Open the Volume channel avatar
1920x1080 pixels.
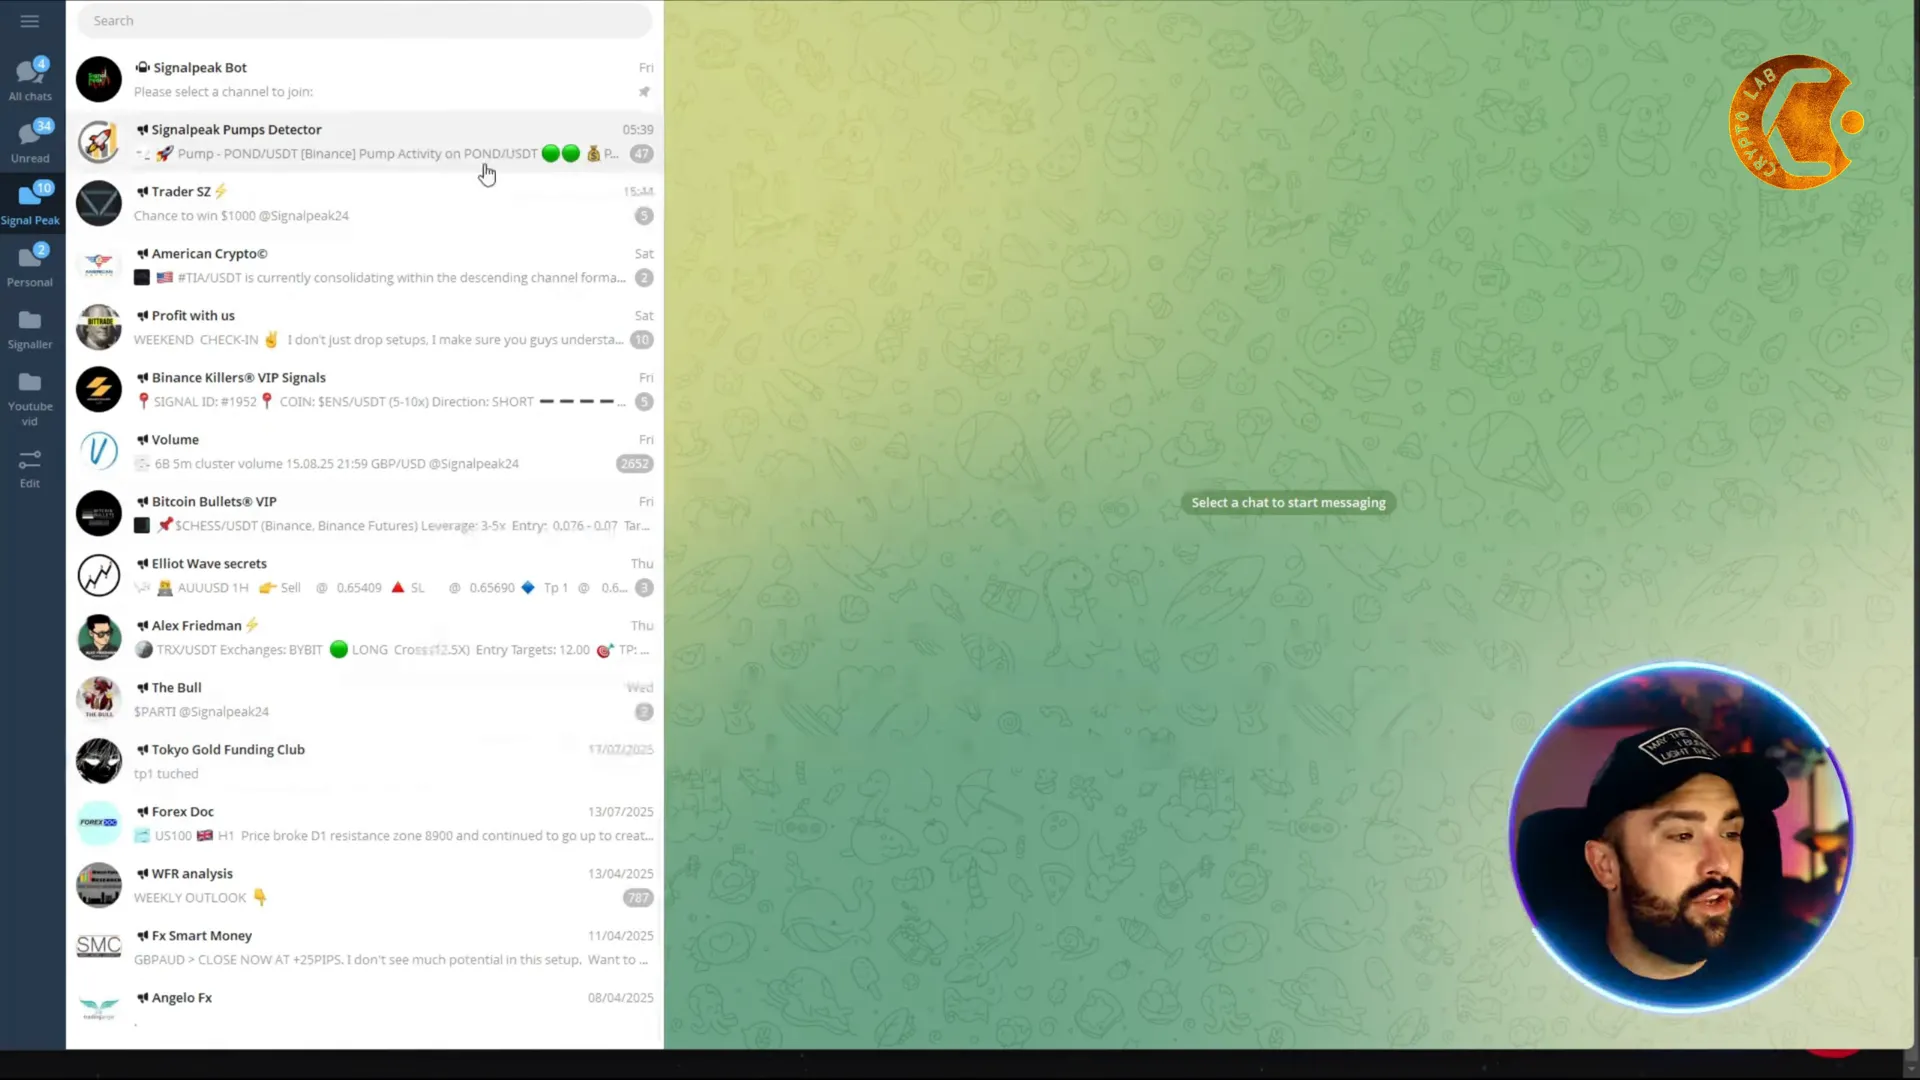(99, 451)
